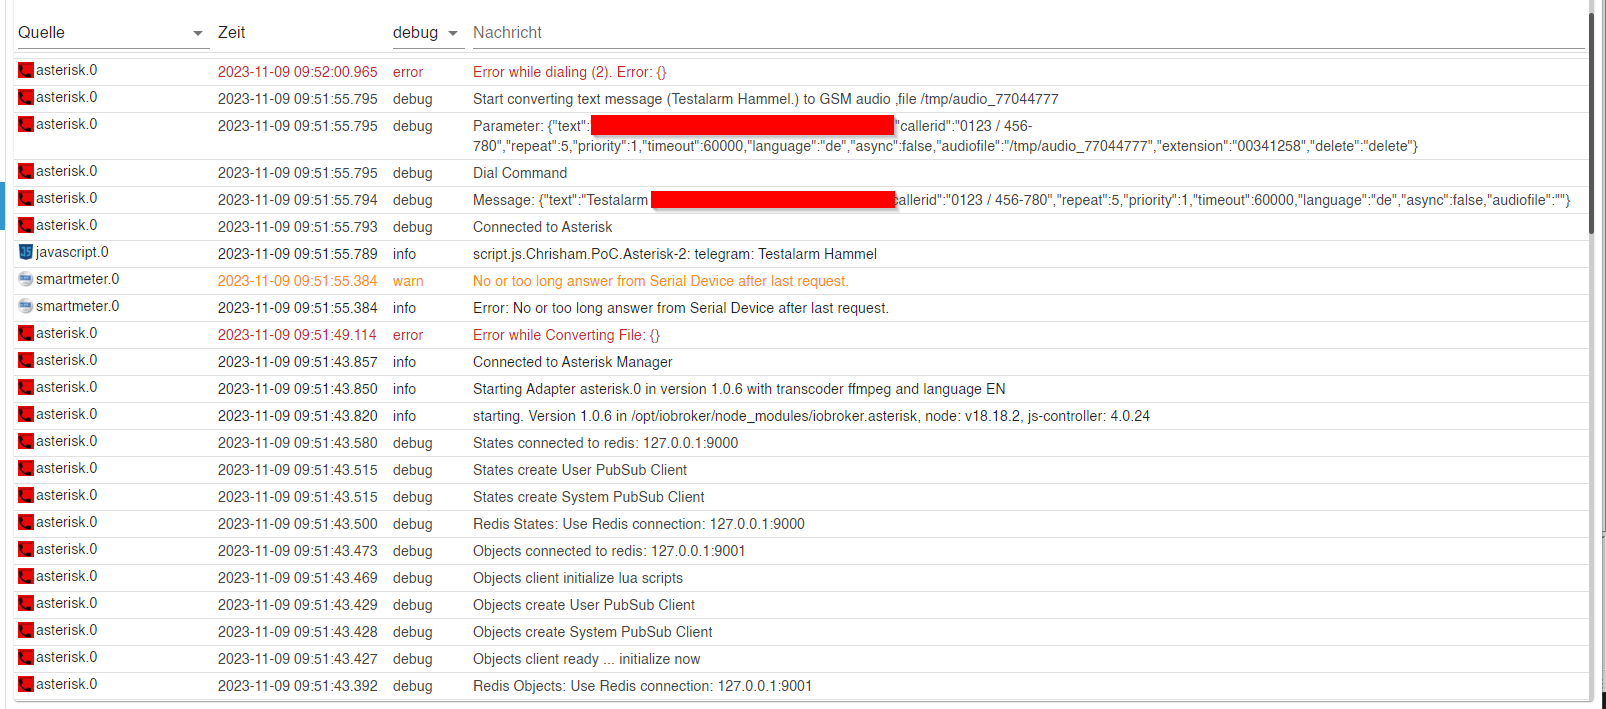Click 'Redis States: Use Redis connection' message
Image resolution: width=1606 pixels, height=709 pixels.
[x=639, y=524]
